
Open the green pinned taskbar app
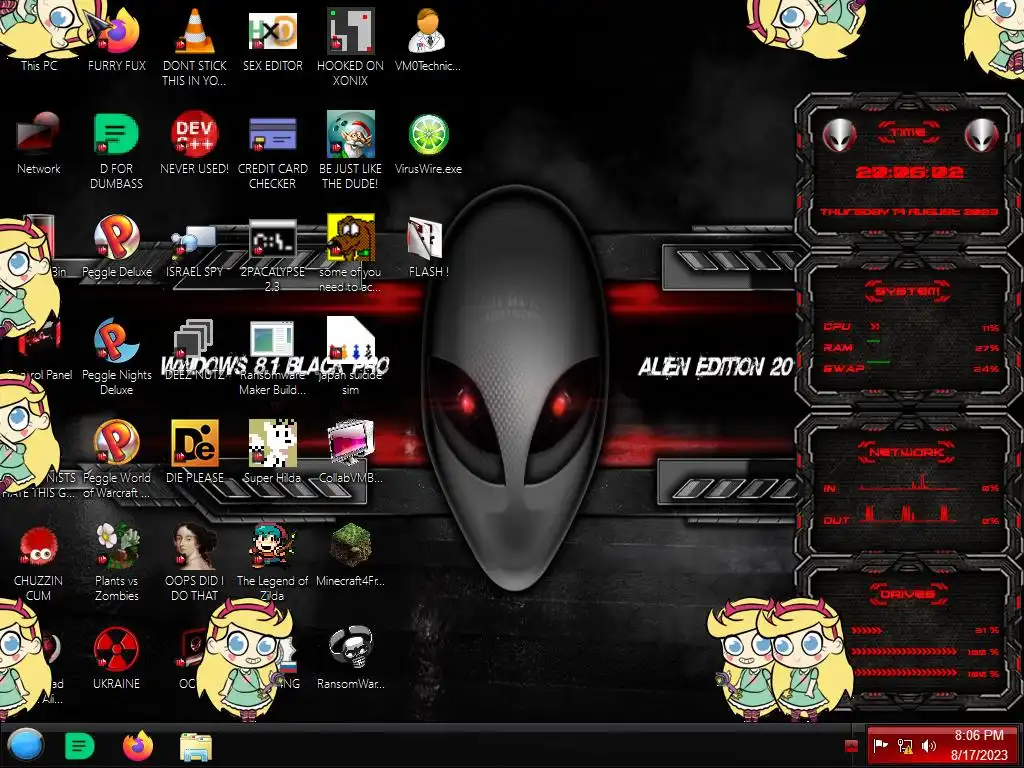[x=80, y=746]
